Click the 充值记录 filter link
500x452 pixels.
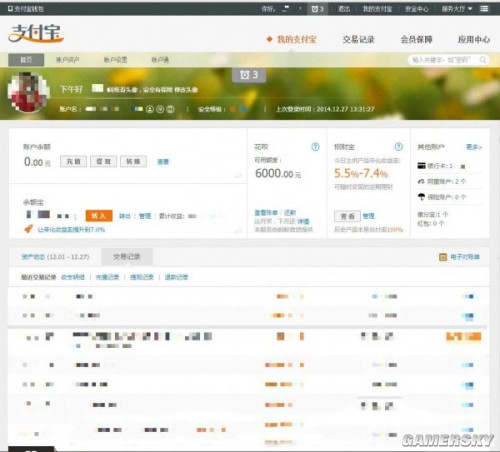107,277
